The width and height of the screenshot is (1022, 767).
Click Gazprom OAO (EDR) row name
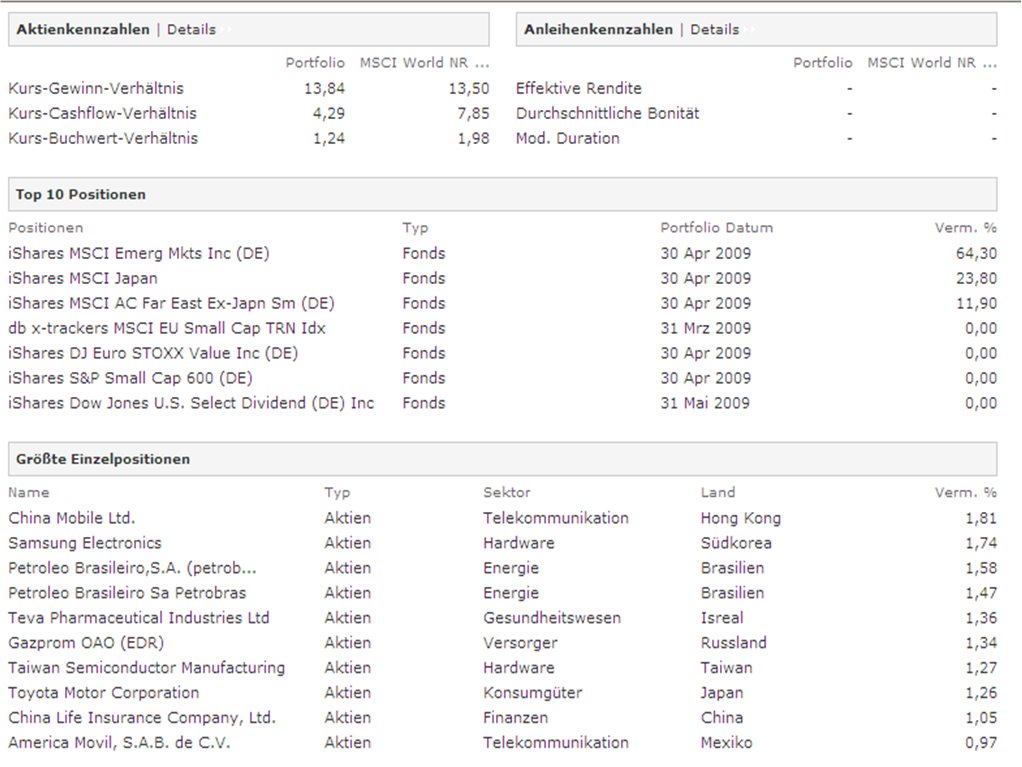pyautogui.click(x=86, y=643)
